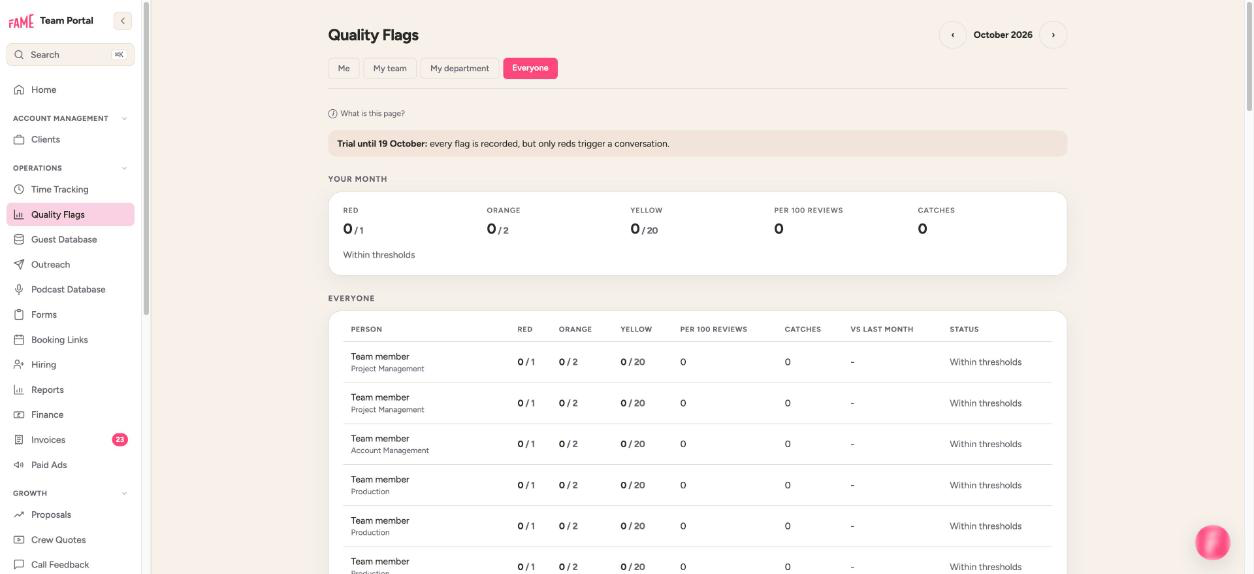The width and height of the screenshot is (1254, 574).
Task: Click the Outreach paper plane icon
Action: click(19, 265)
